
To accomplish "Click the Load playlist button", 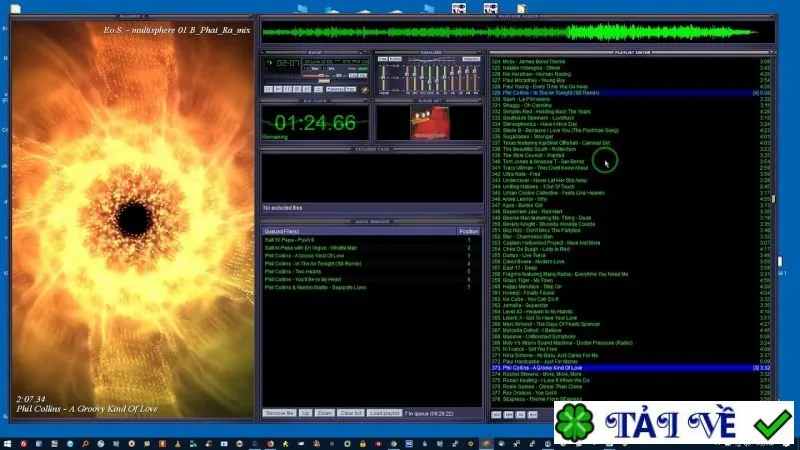I will coord(385,413).
